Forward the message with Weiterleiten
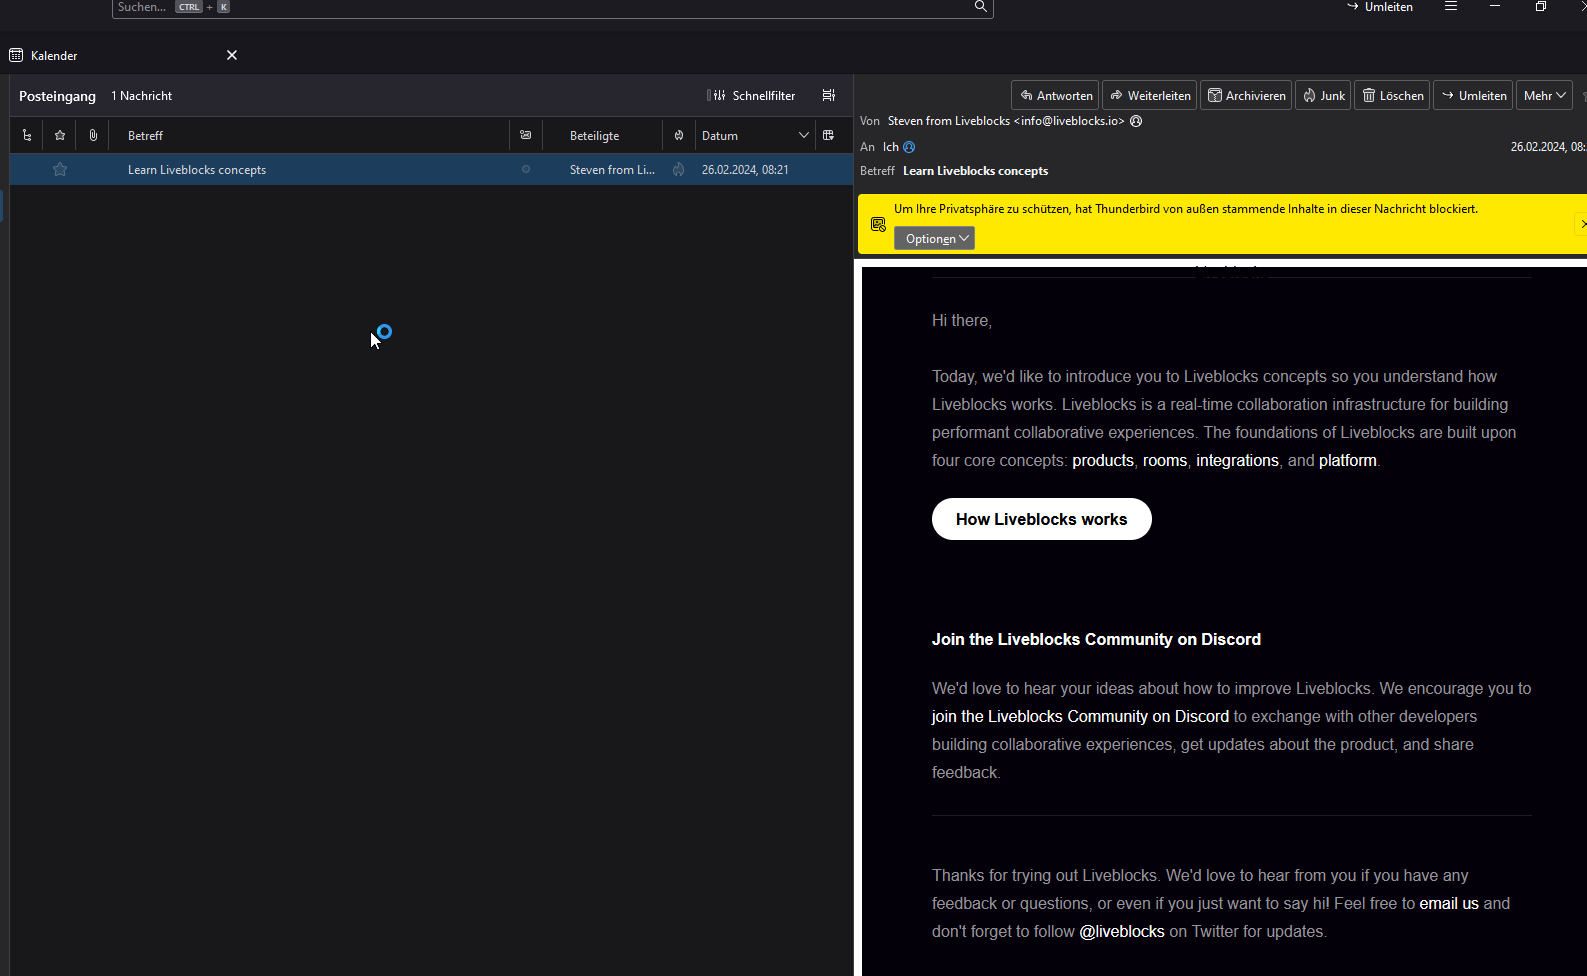Screen dimensions: 1587x976 click(1149, 96)
